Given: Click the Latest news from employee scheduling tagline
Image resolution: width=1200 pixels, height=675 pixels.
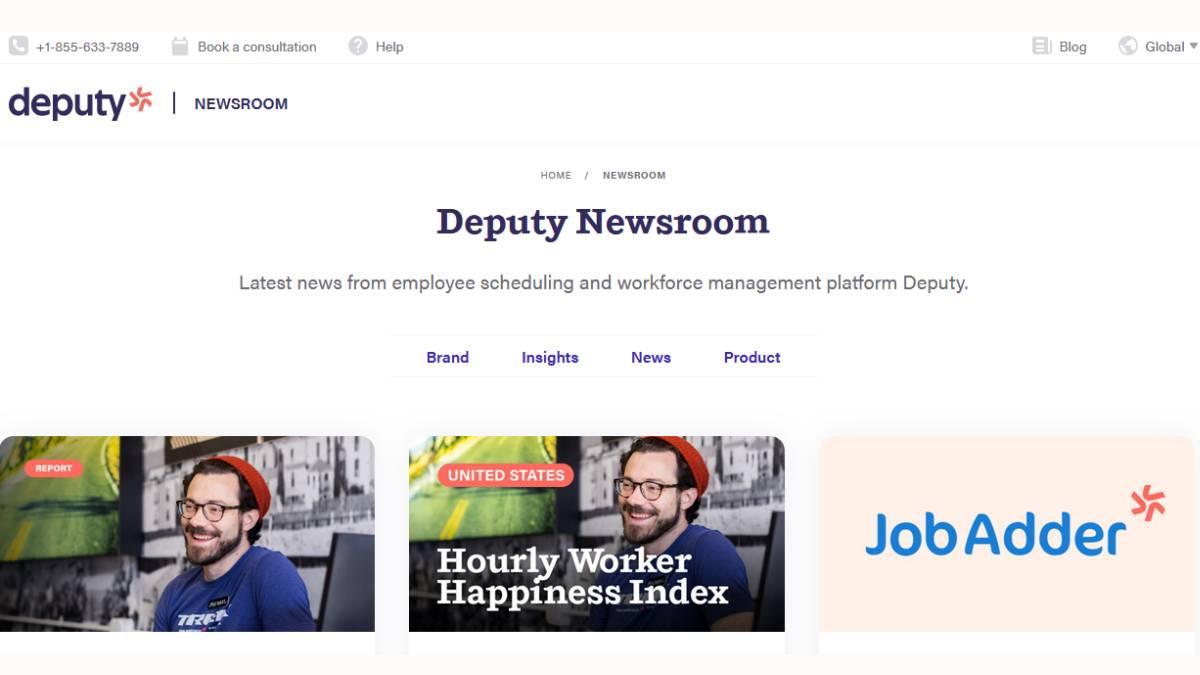Looking at the screenshot, I should click(x=603, y=283).
